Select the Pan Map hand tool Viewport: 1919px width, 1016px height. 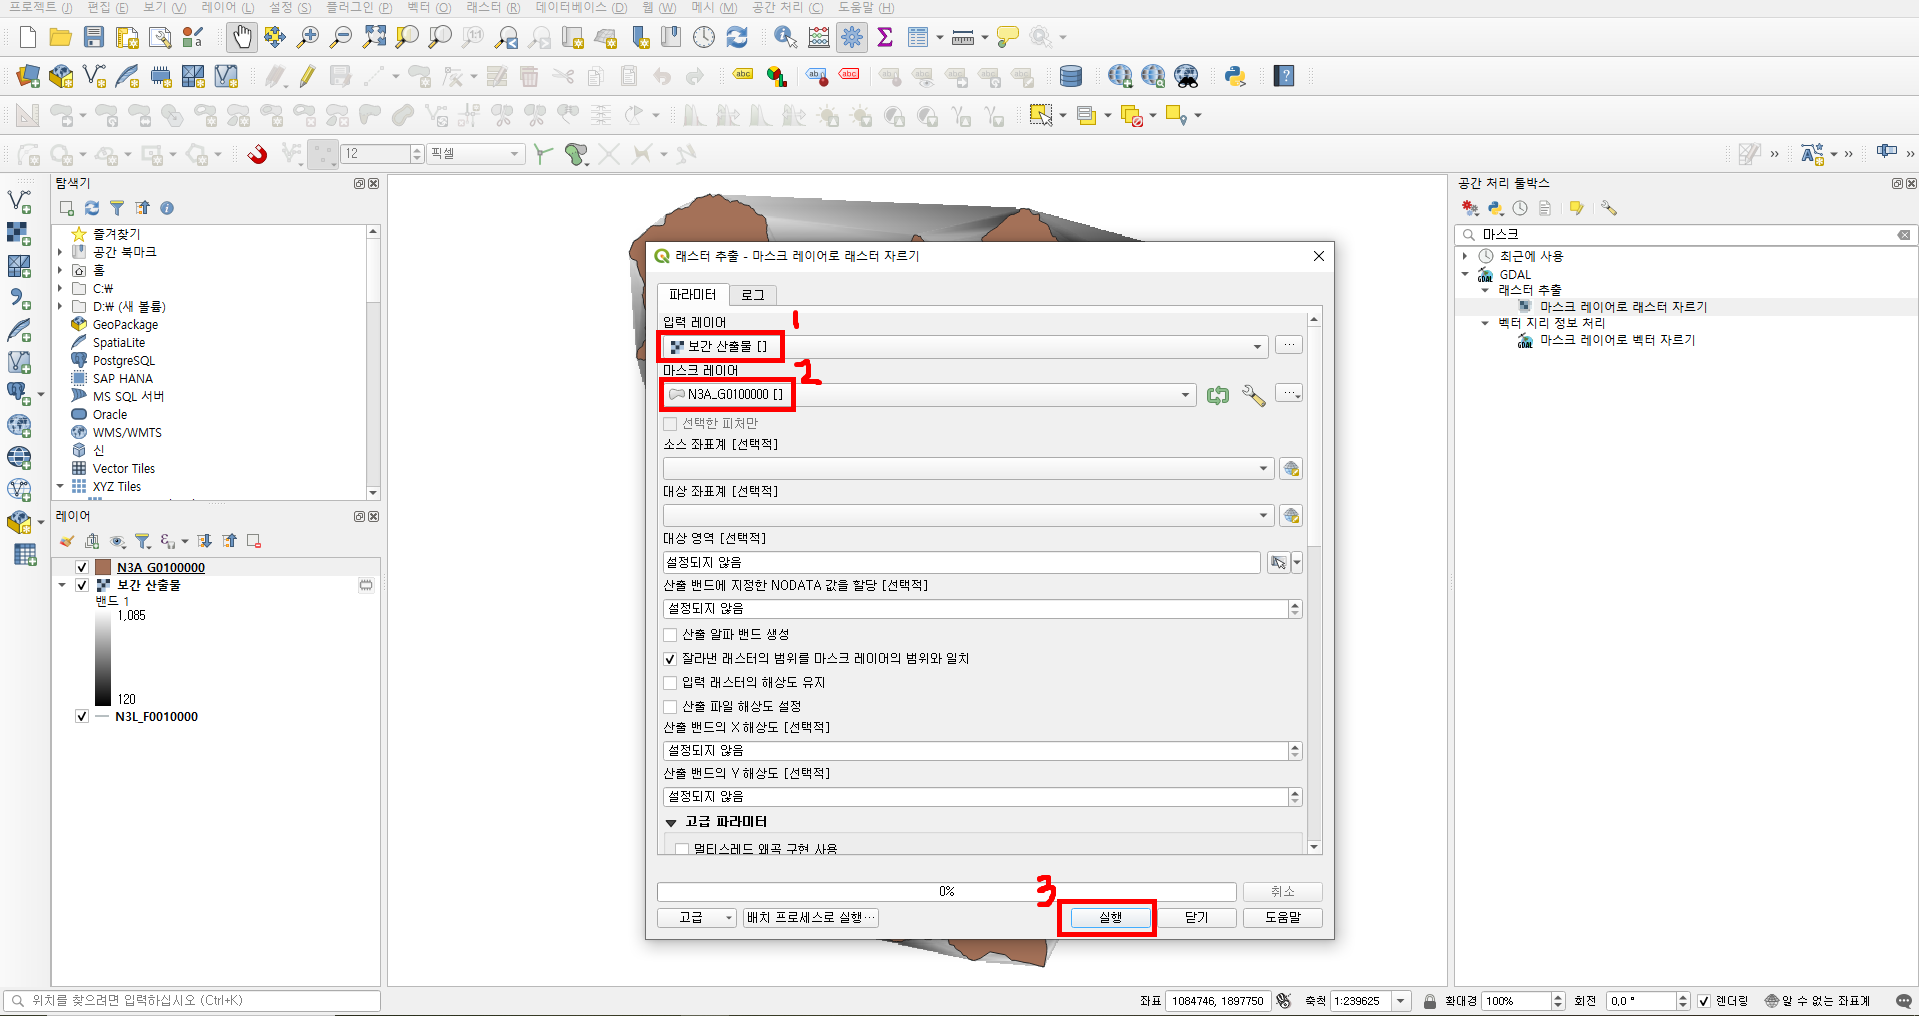241,38
